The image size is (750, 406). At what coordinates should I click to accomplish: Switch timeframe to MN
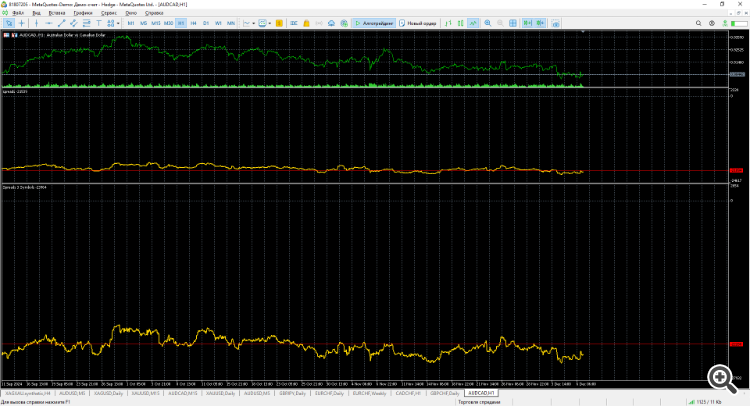[231, 23]
